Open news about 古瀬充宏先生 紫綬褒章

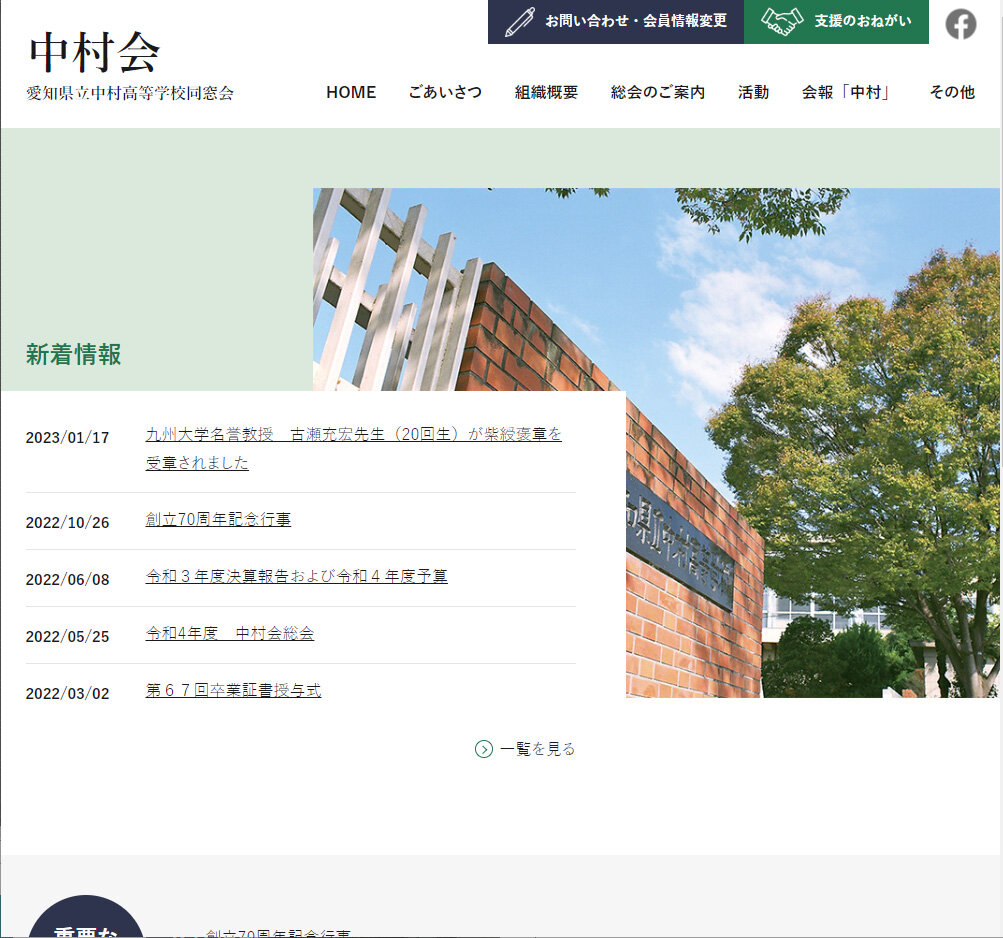(353, 449)
